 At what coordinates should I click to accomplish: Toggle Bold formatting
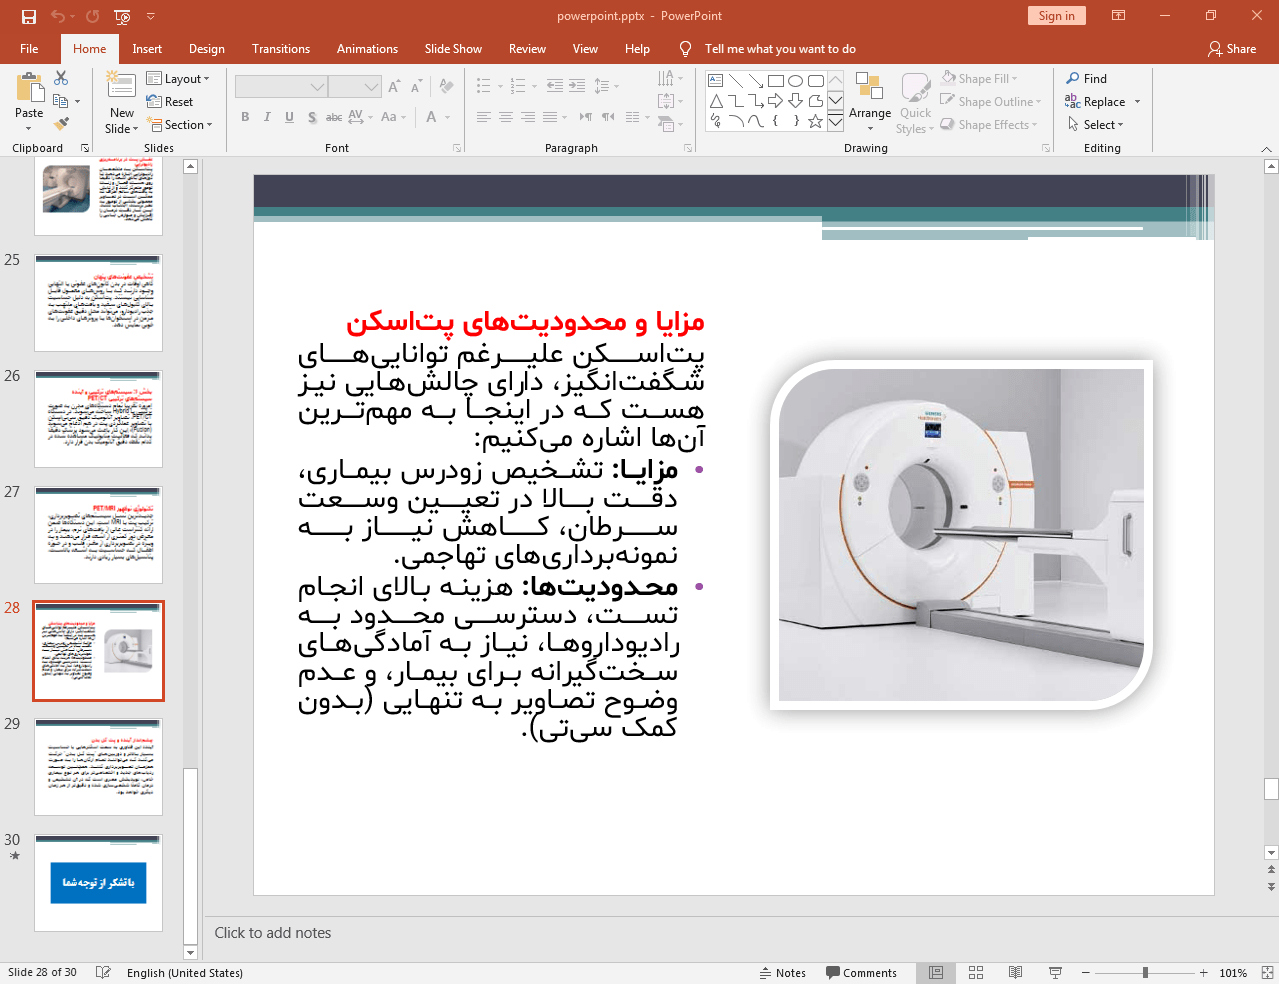point(245,117)
